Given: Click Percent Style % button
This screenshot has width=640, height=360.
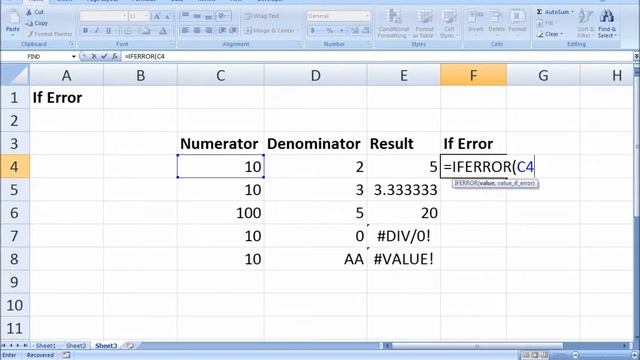Looking at the screenshot, I should (330, 31).
